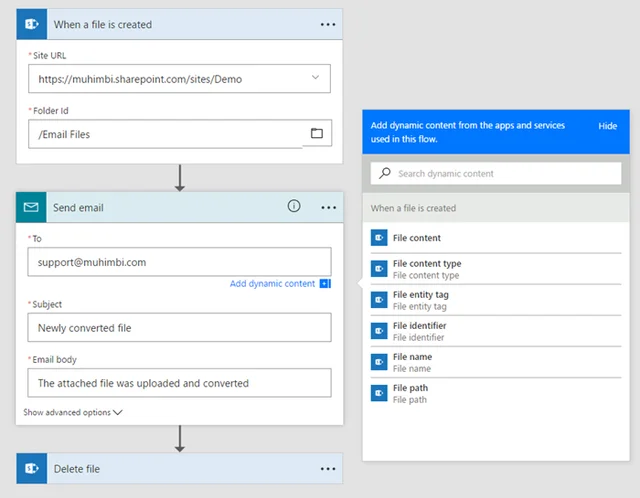
Task: Focus the Search dynamic content field
Action: point(496,173)
